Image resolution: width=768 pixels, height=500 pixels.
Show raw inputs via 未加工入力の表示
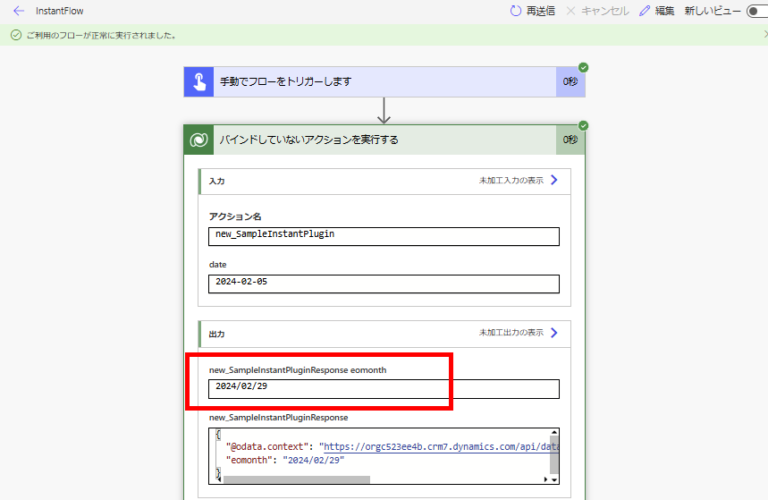point(511,181)
